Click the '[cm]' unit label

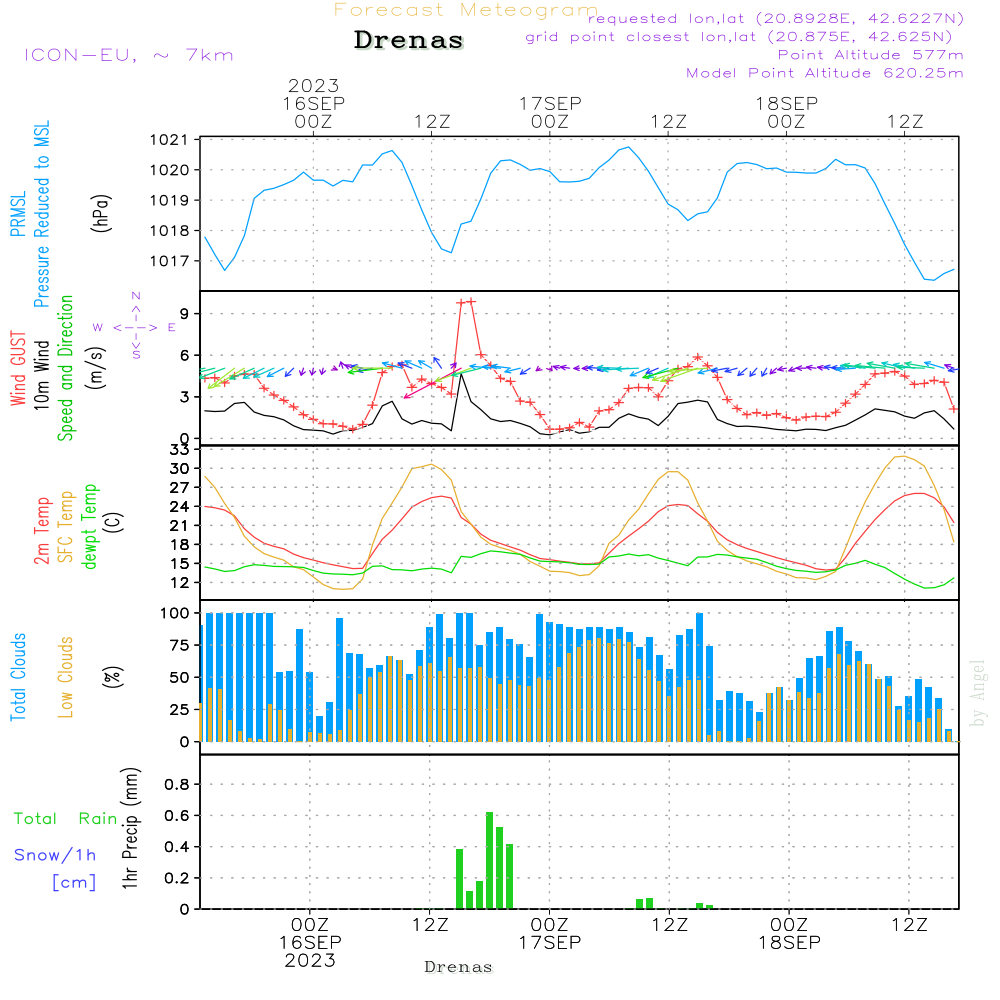click(74, 882)
